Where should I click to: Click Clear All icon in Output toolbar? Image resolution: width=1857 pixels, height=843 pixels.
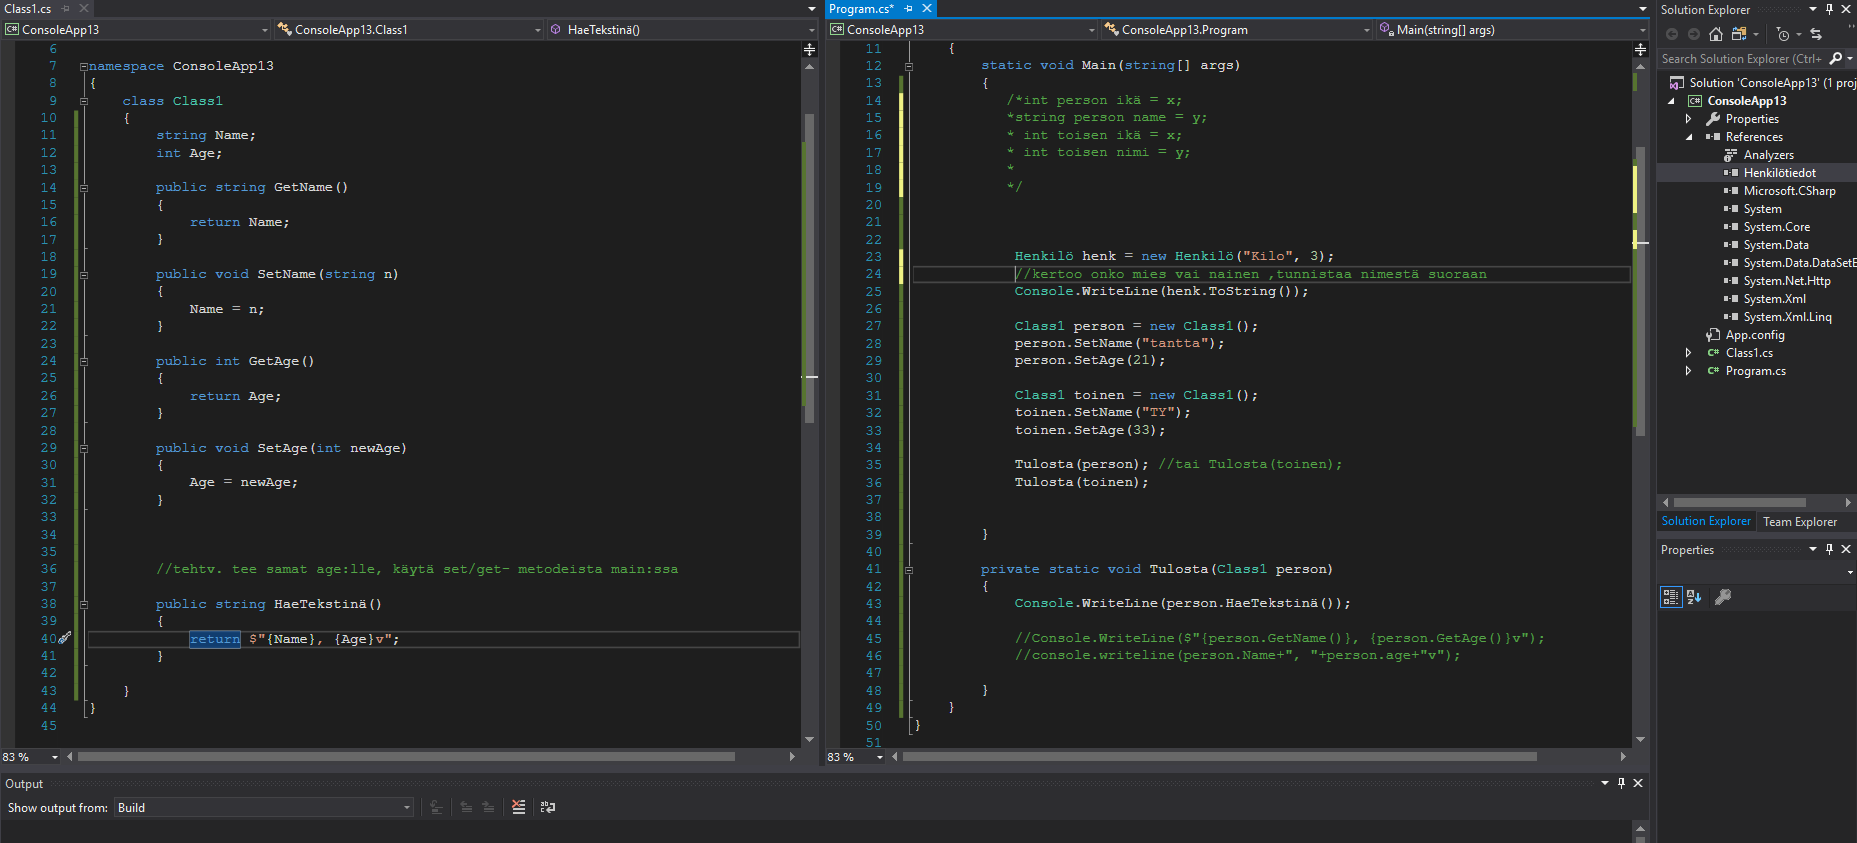518,807
